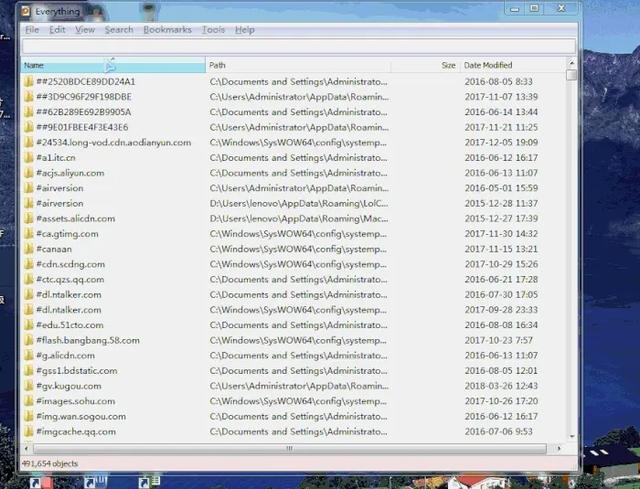Sort results by Name column header
Image resolution: width=640 pixels, height=489 pixels.
pyautogui.click(x=113, y=65)
